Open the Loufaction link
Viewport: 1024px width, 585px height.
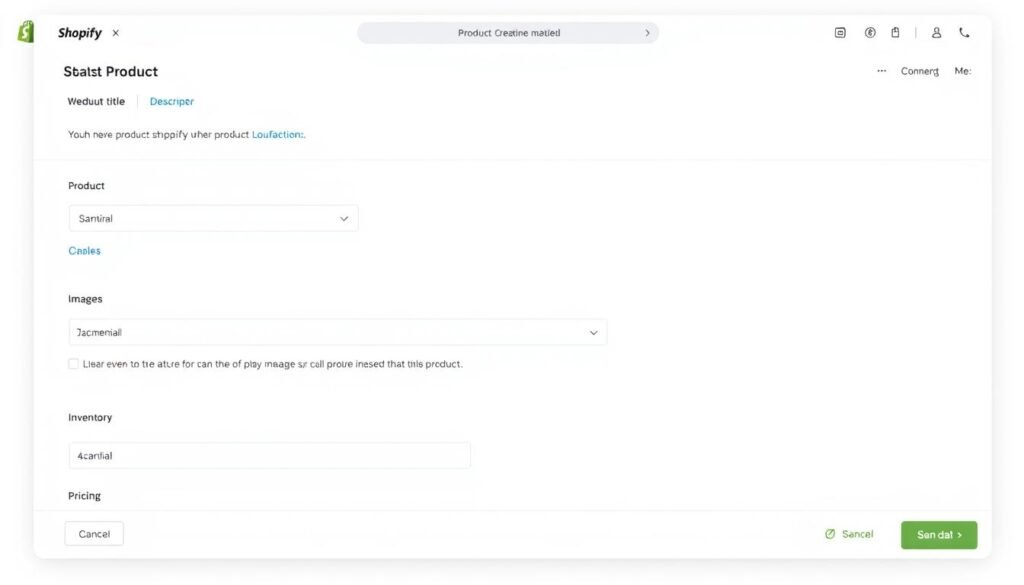(276, 132)
